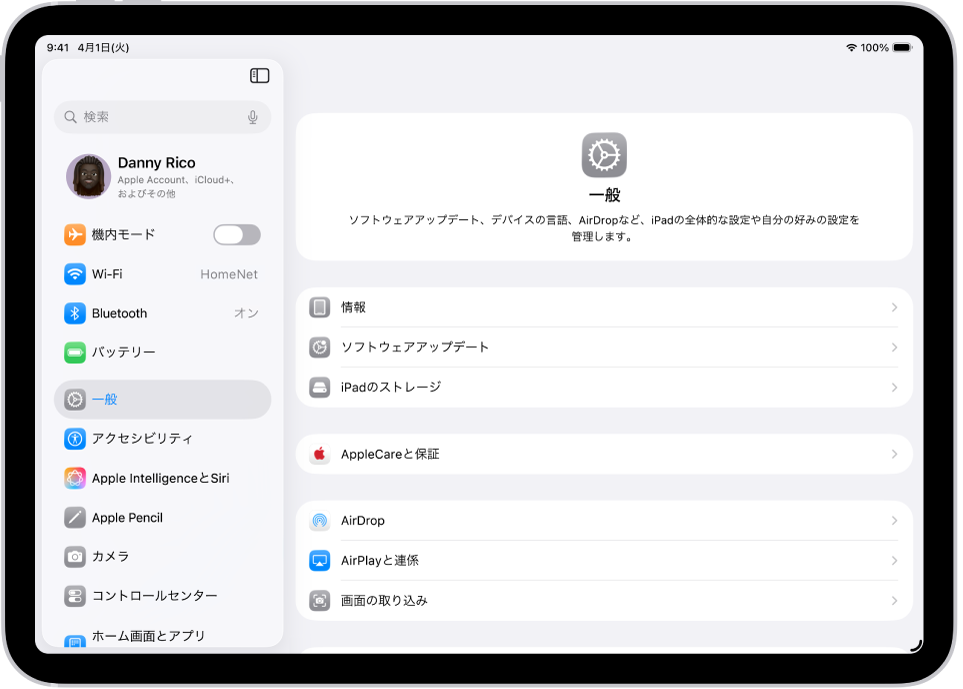963x689 pixels.
Task: Click the Apple Pencil sidebar icon
Action: point(75,517)
